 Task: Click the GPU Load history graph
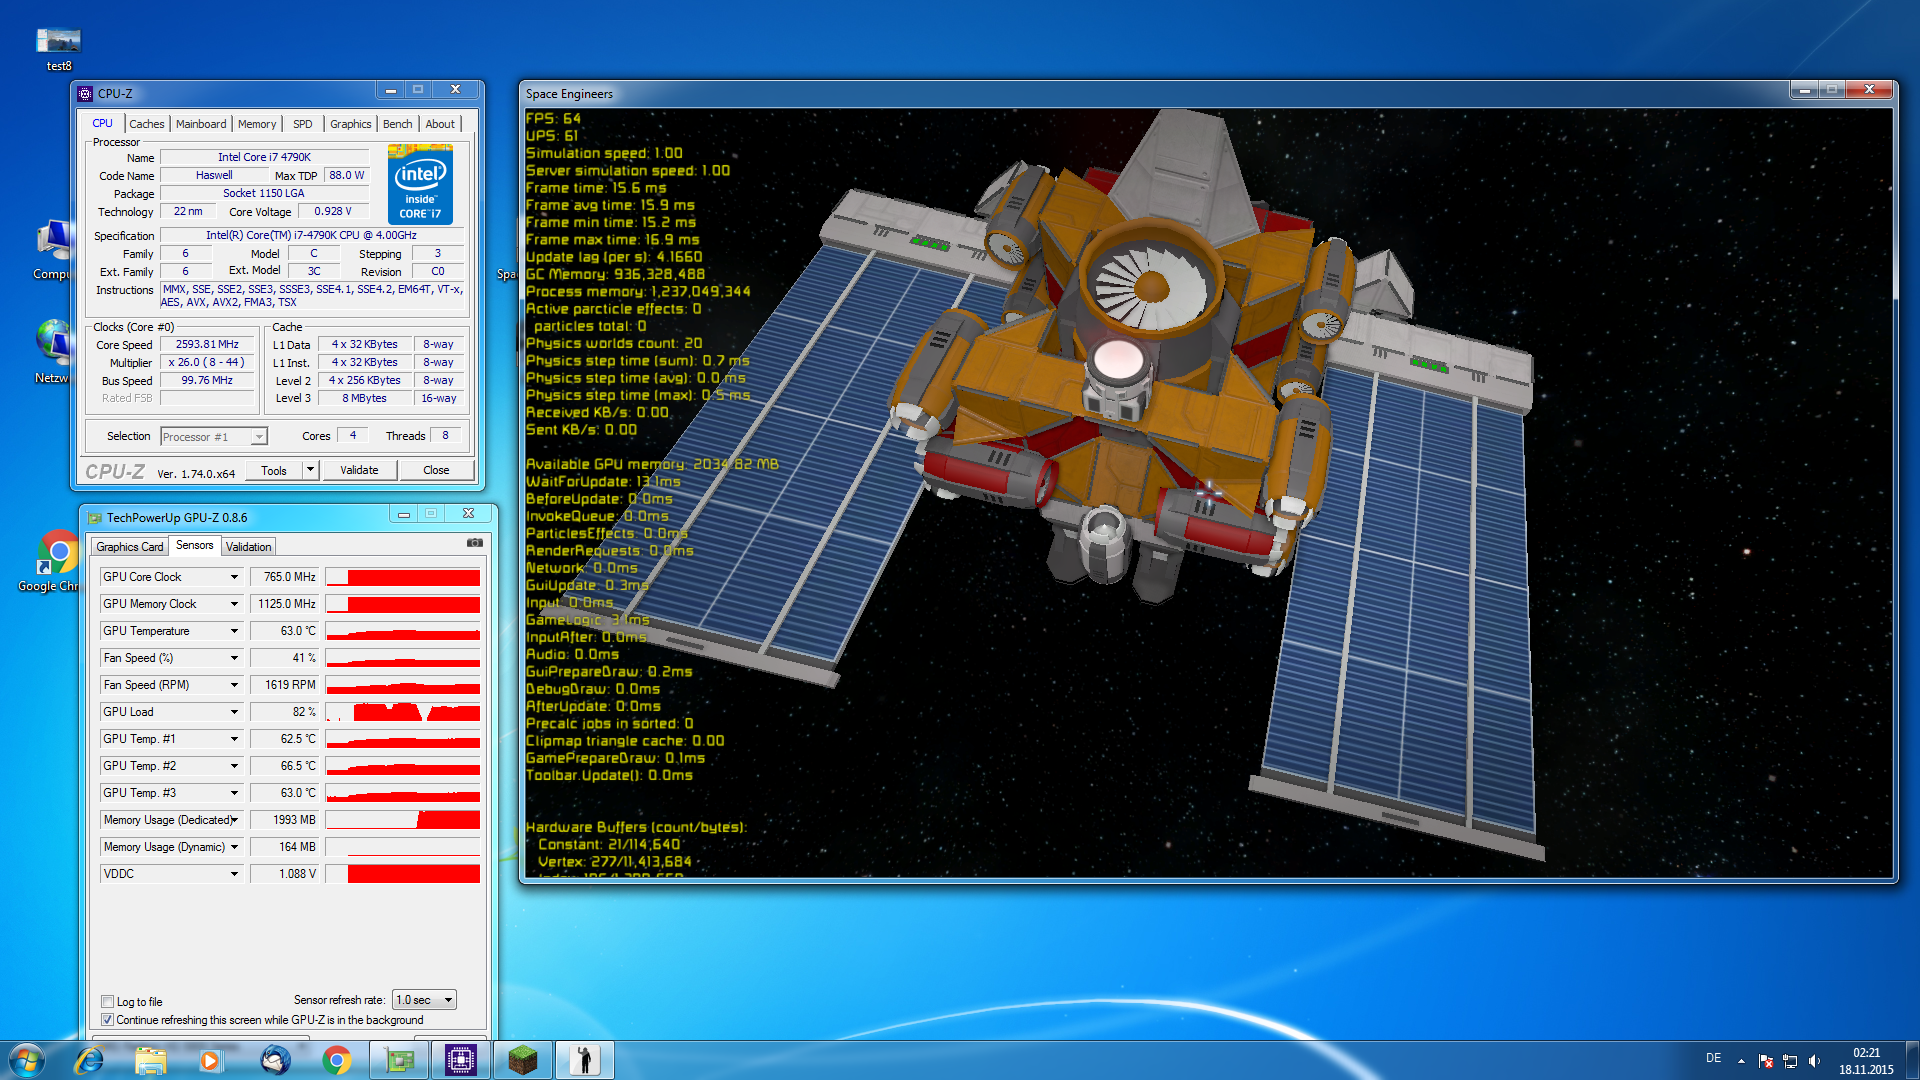click(403, 712)
